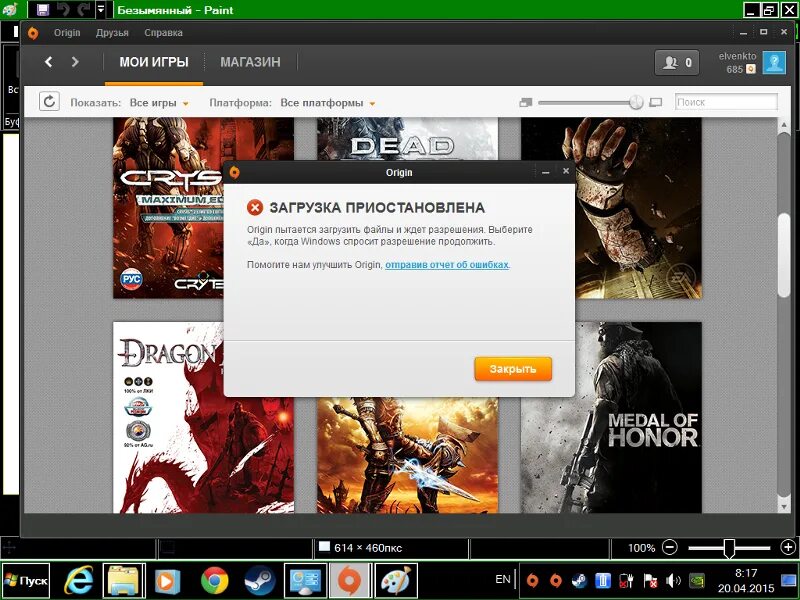Click the clock showing 8:17
Image resolution: width=800 pixels, height=600 pixels.
pyautogui.click(x=746, y=573)
